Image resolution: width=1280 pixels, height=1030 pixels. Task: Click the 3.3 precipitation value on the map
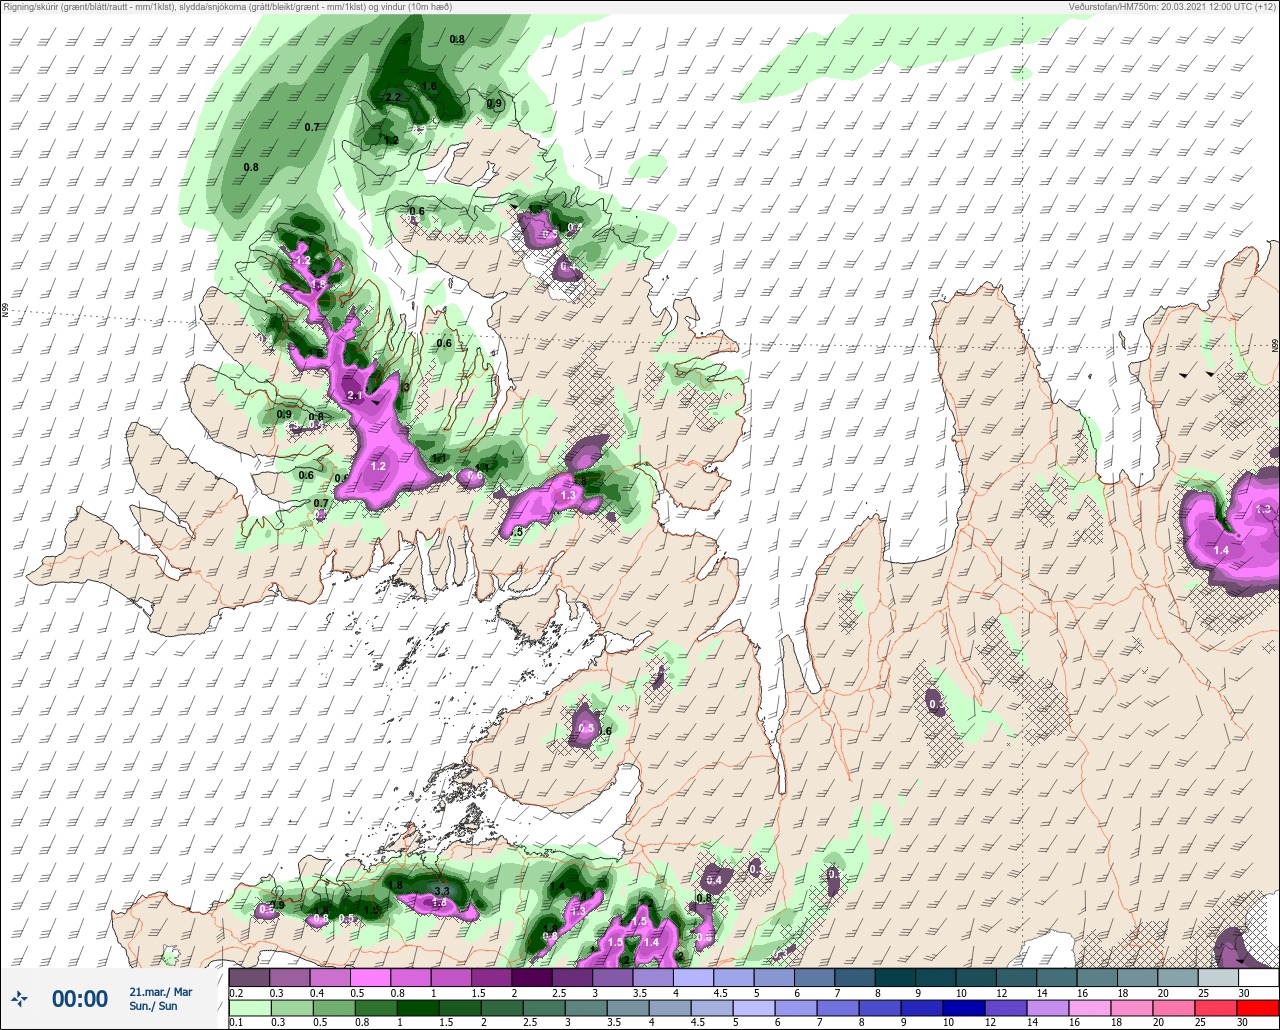[442, 890]
